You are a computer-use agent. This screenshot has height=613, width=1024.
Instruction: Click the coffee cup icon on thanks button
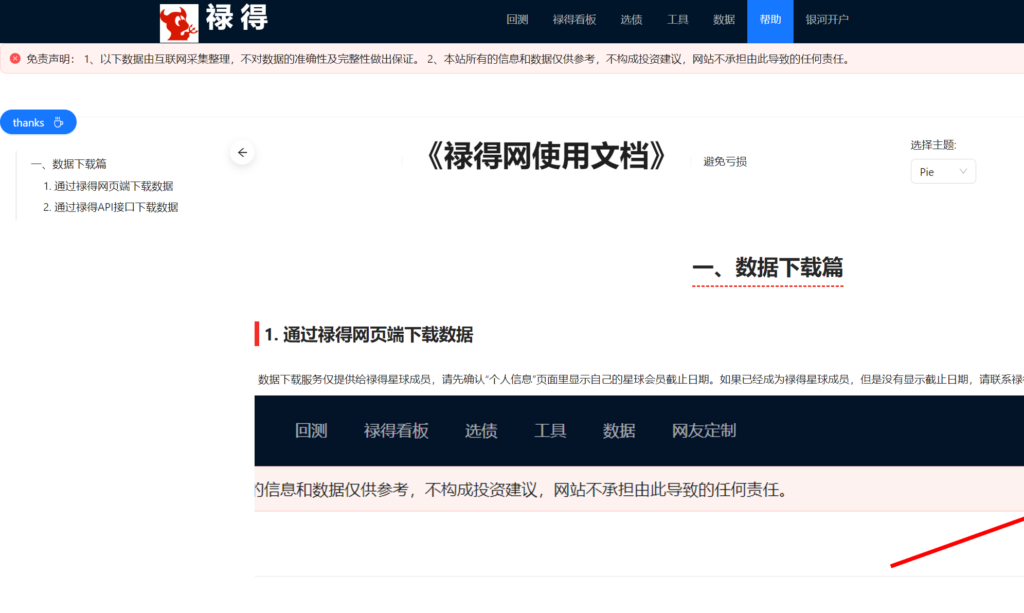[58, 122]
